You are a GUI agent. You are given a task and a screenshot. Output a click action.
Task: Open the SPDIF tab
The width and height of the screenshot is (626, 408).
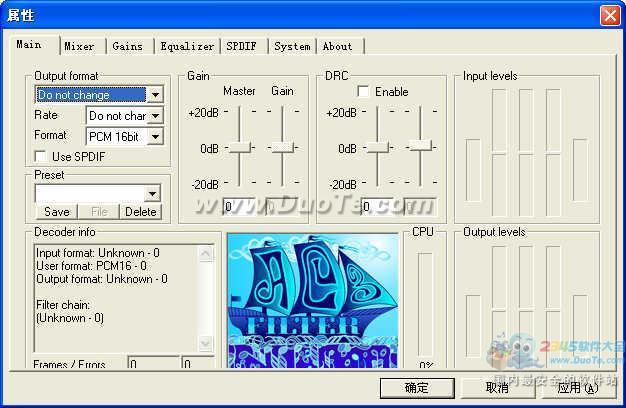click(x=242, y=46)
